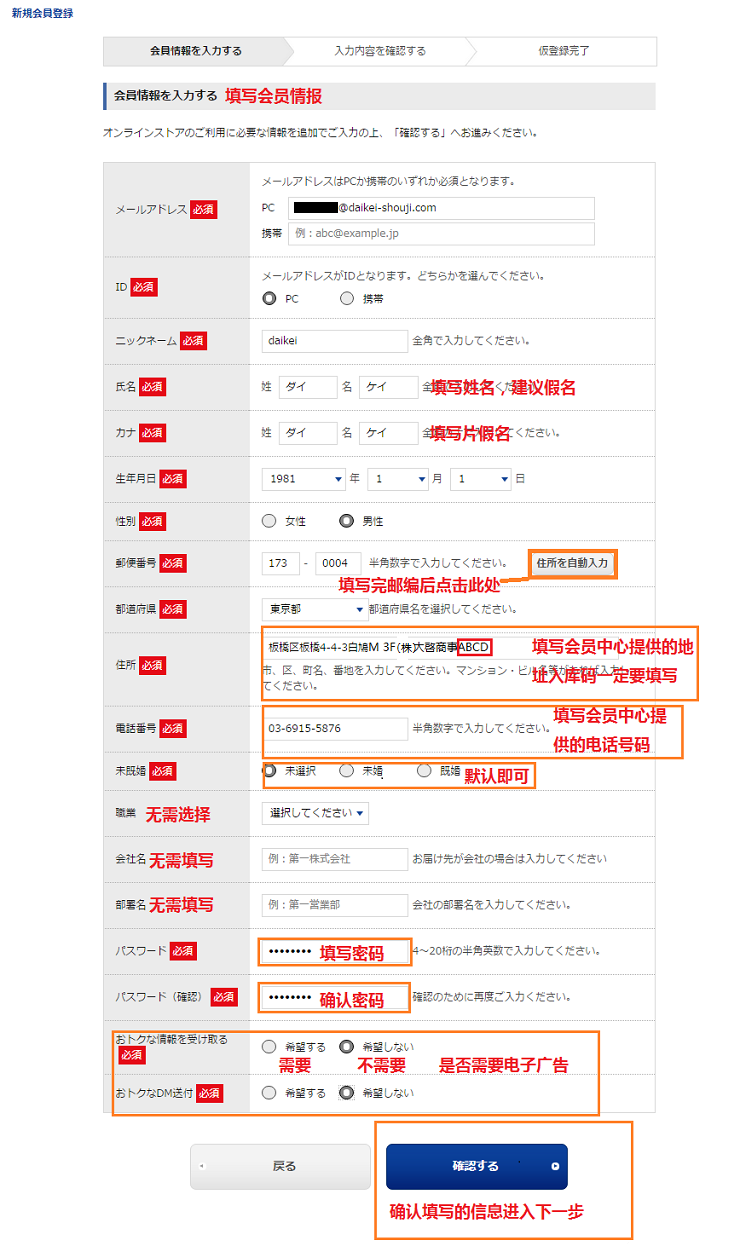Select 希望する for おトクな情報を受け取る

268,1047
